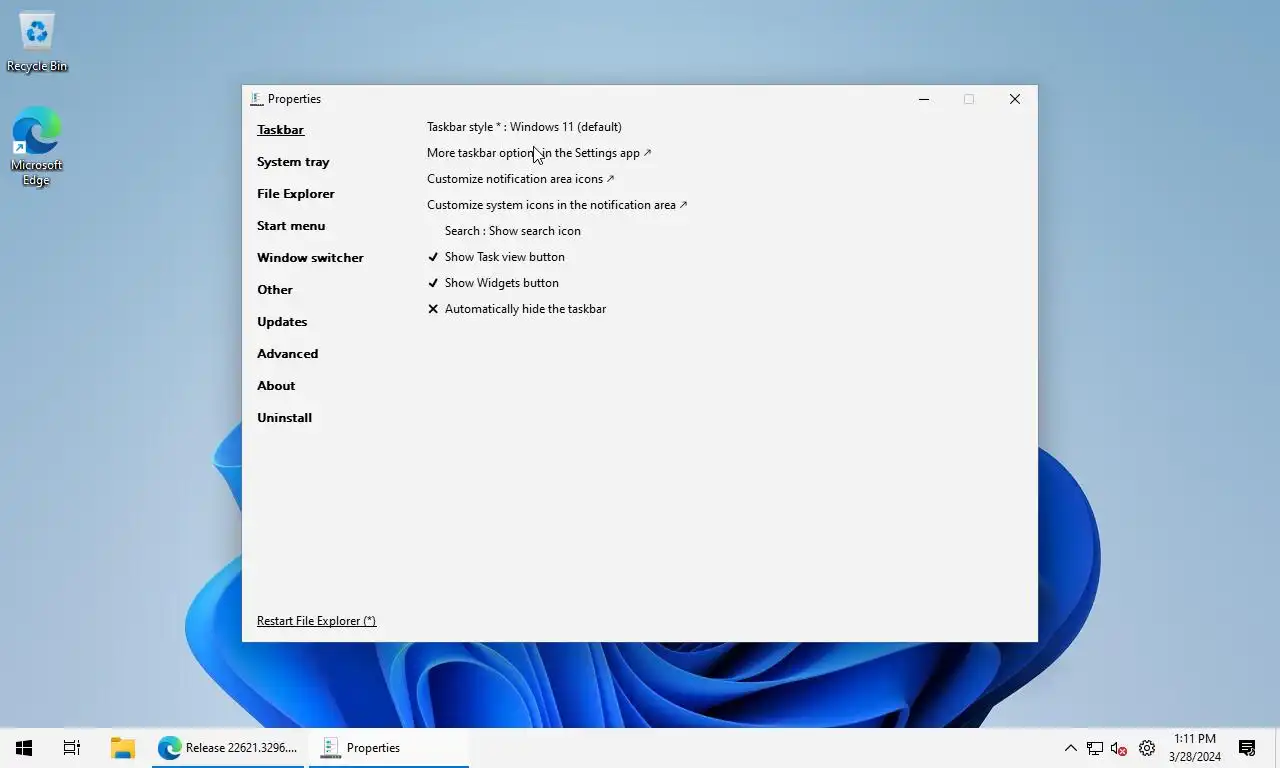Open the clock showing 1:11 PM

click(x=1195, y=748)
